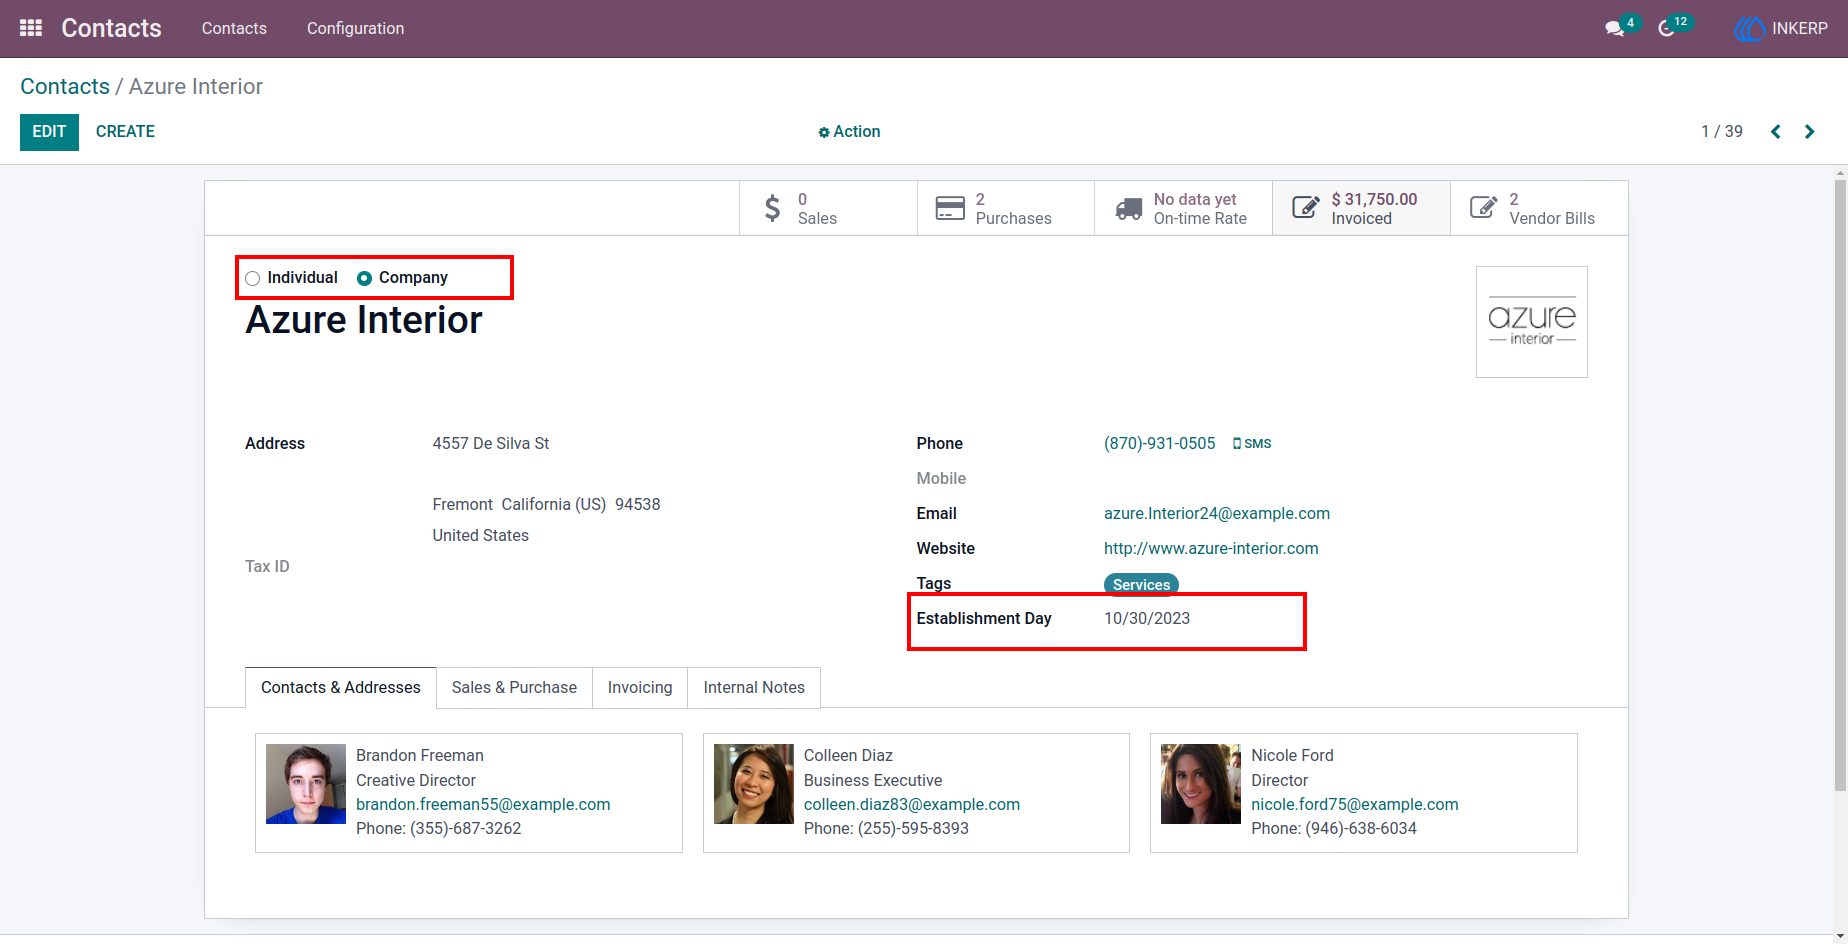Open the conversations chat icon
The width and height of the screenshot is (1848, 944).
click(x=1614, y=29)
